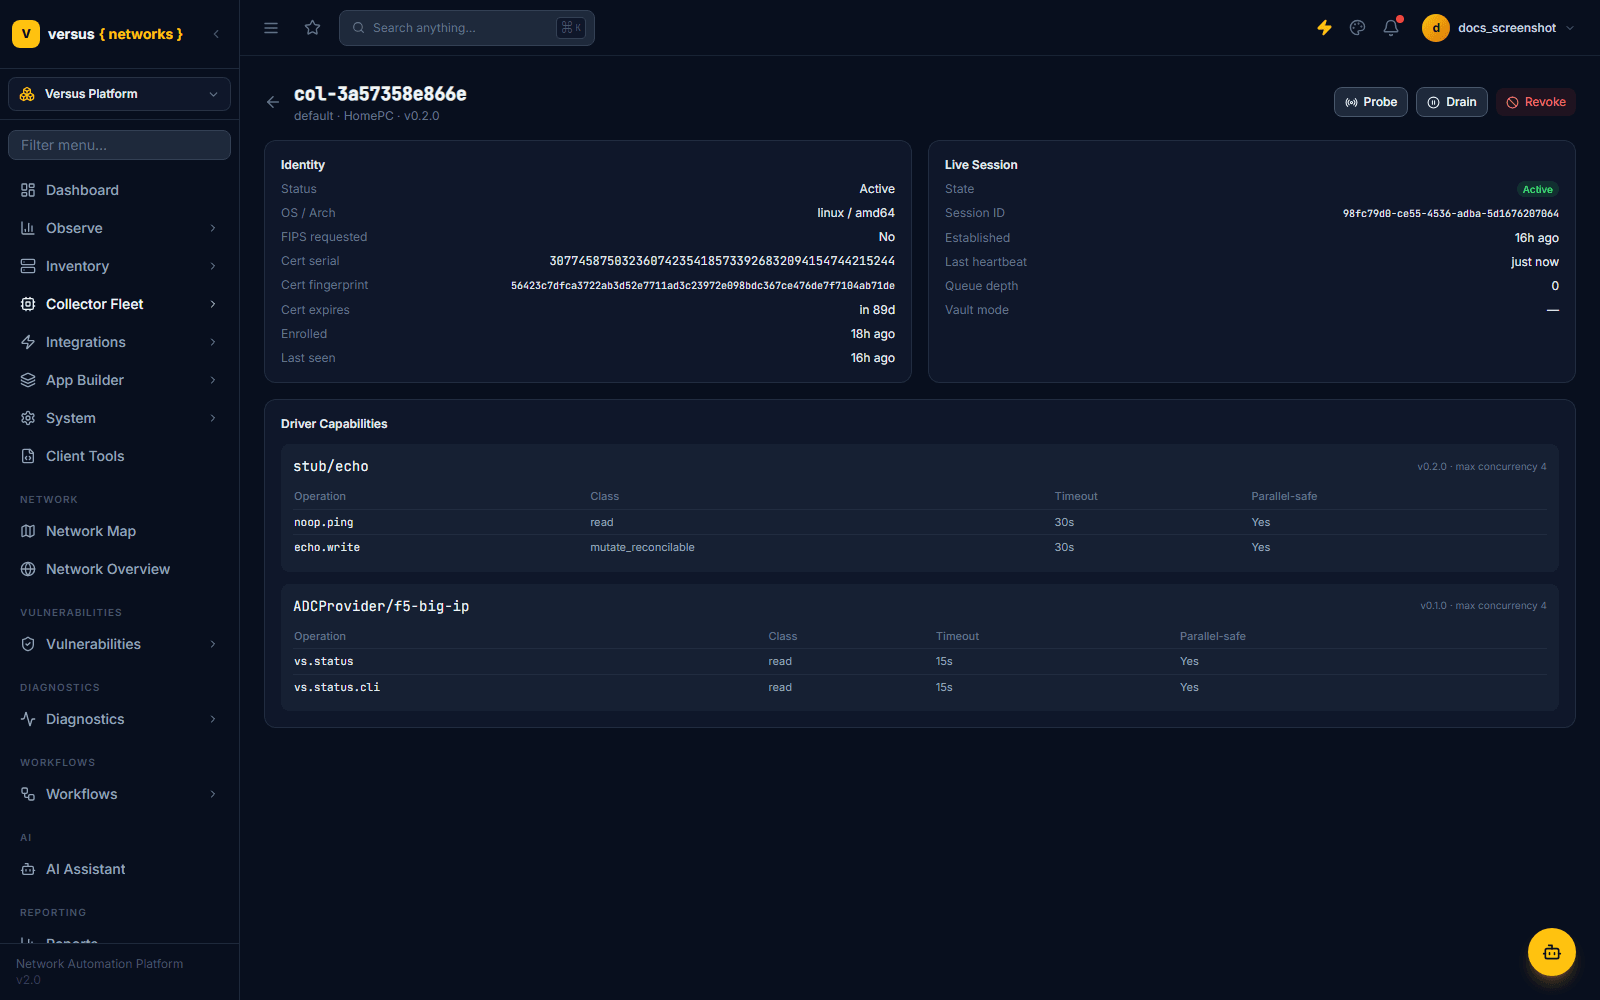
Task: Click the star favorite icon
Action: point(313,28)
